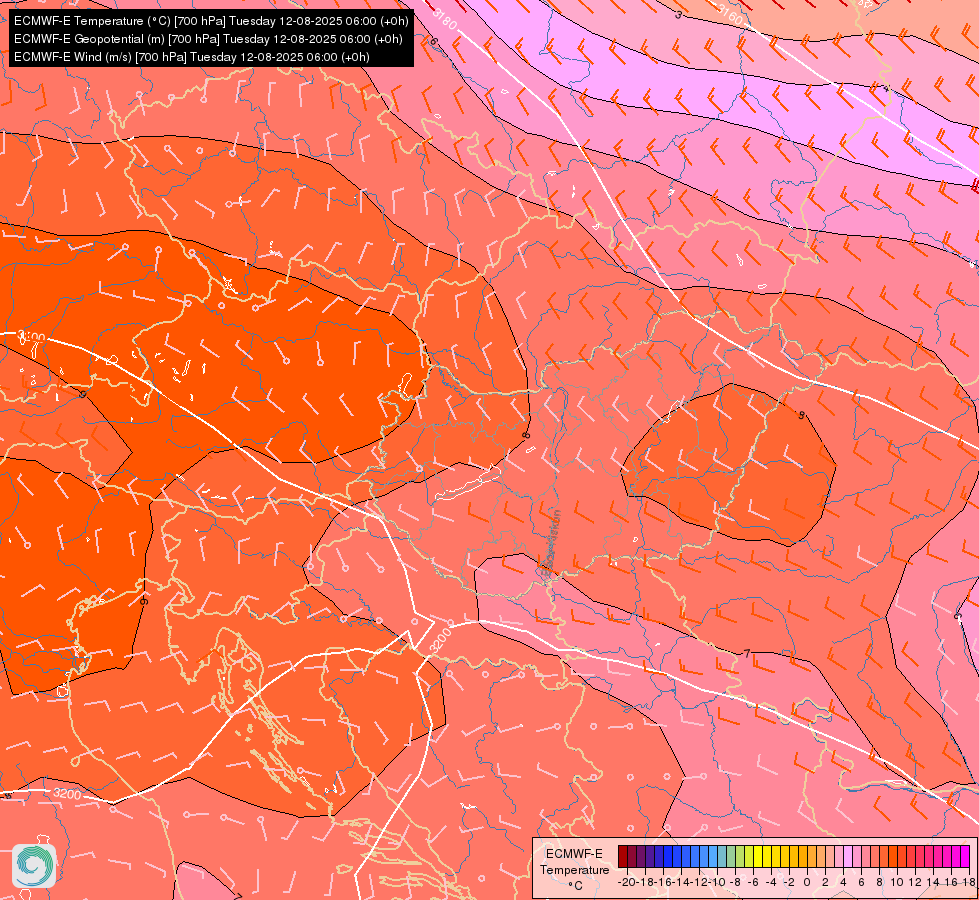Click the legend title ECMWF-E Temperature °C

tap(574, 869)
